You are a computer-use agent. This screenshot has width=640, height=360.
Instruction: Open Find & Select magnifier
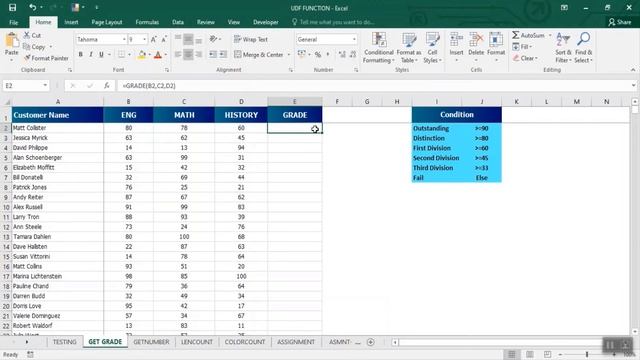[x=583, y=48]
